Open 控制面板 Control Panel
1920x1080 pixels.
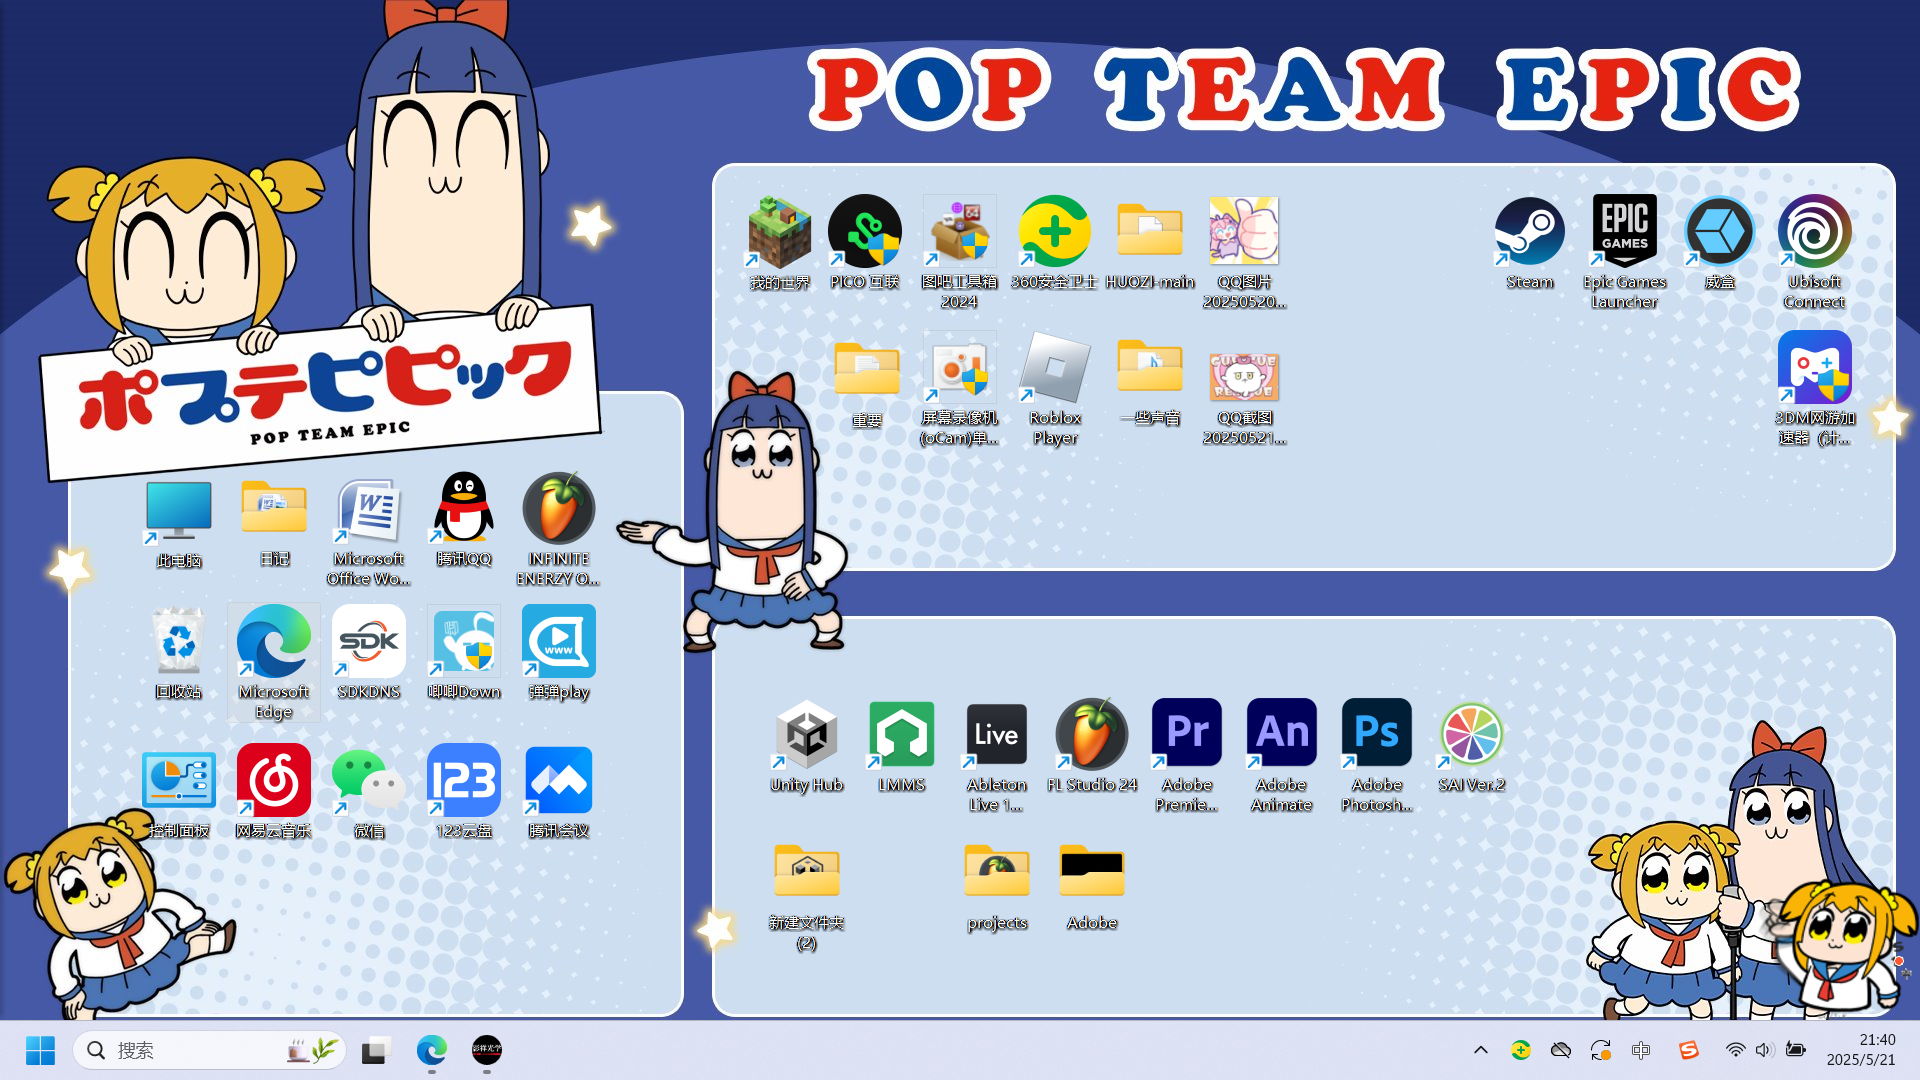(179, 793)
